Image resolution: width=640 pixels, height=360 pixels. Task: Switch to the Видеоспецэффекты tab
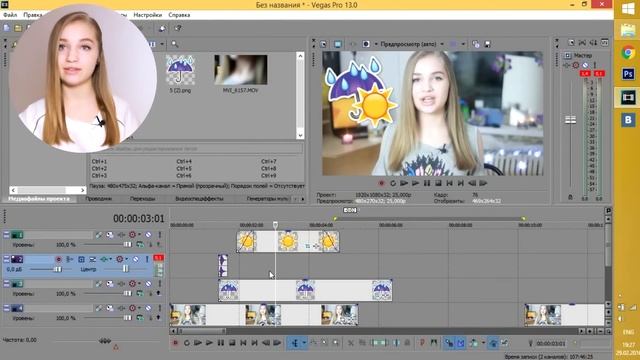click(199, 199)
